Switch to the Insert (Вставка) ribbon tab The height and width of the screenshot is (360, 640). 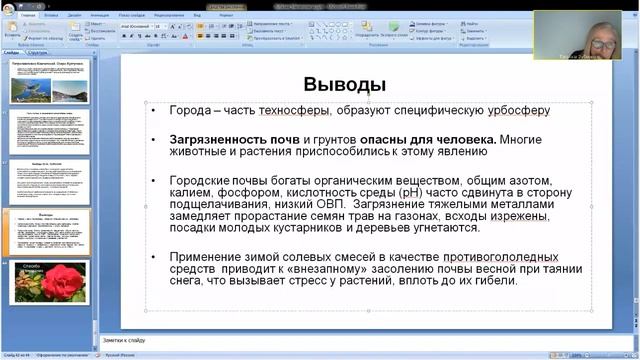[51, 15]
